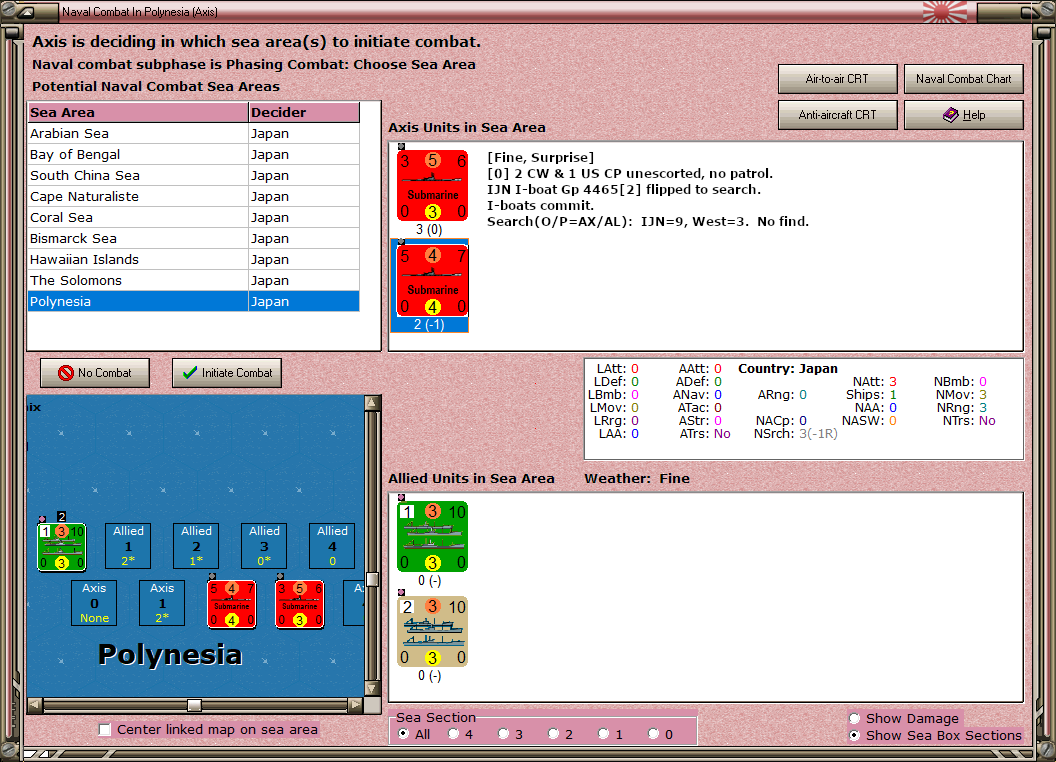Screen dimensions: 1056x762
Task: Click the Japanese rising sun flag icon
Action: 944,12
